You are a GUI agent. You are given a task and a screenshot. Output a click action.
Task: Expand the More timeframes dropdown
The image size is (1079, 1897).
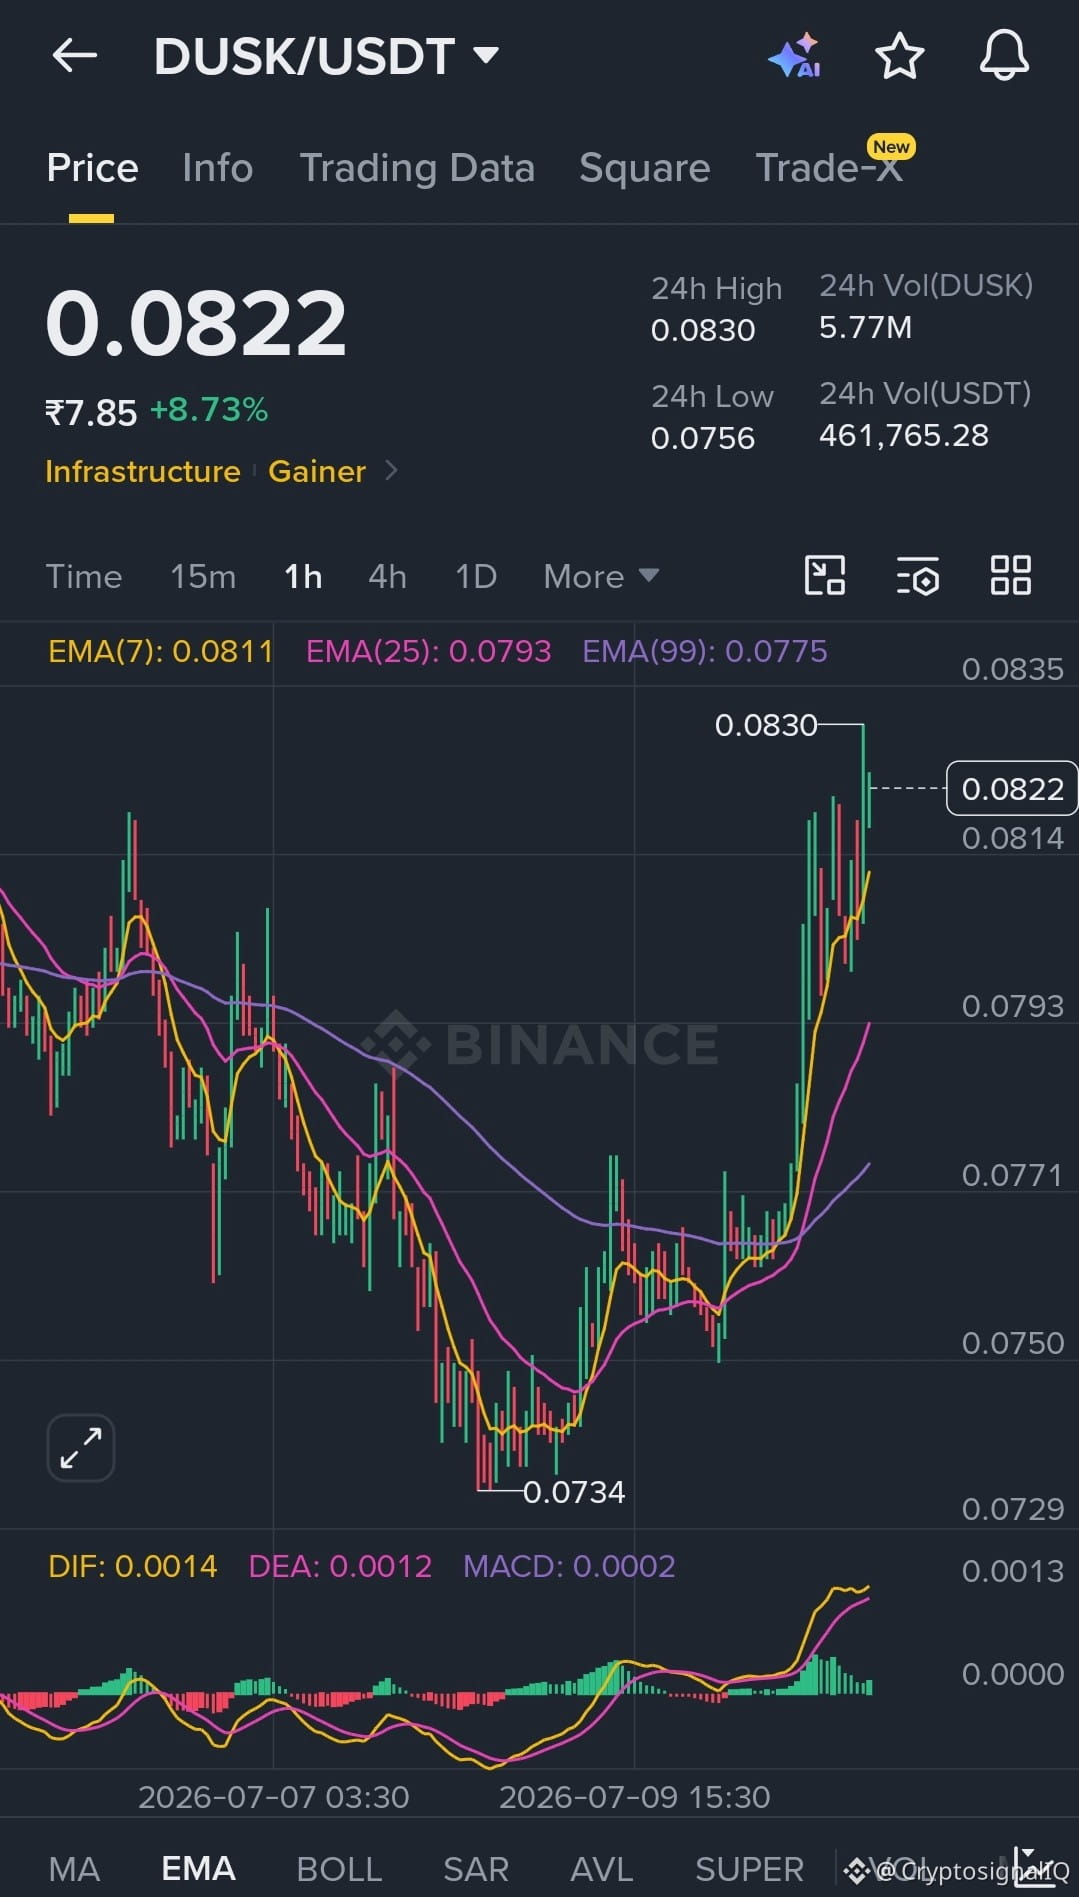(601, 577)
